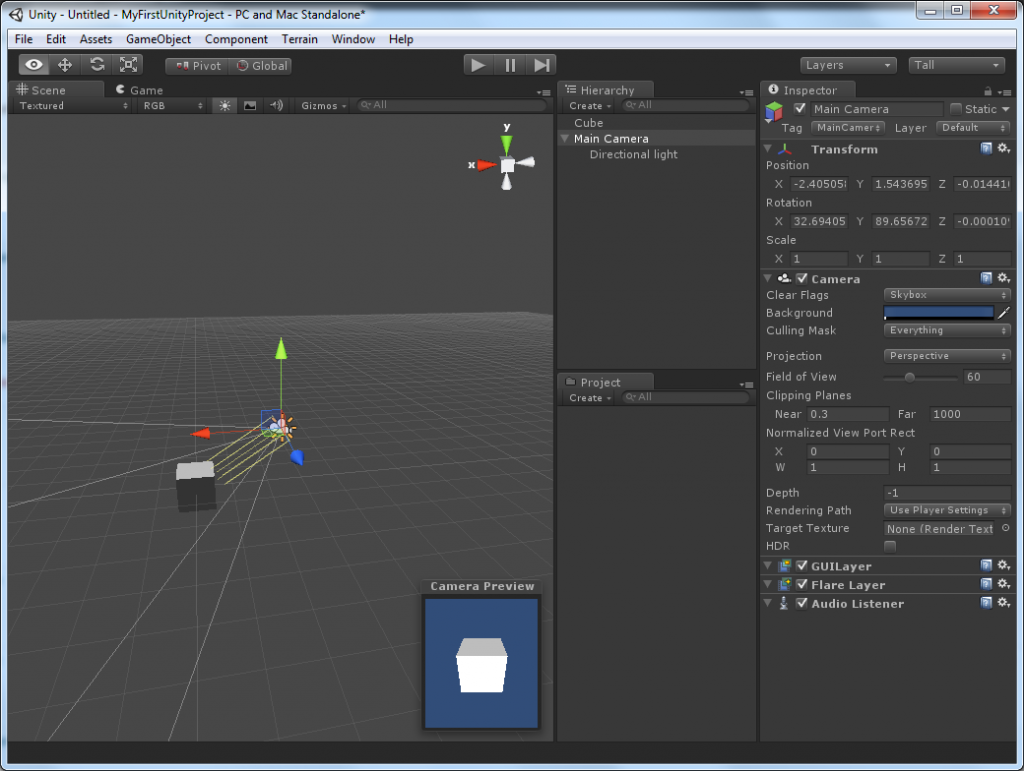The image size is (1024, 771).
Task: Toggle Pivot handle position
Action: (x=198, y=66)
